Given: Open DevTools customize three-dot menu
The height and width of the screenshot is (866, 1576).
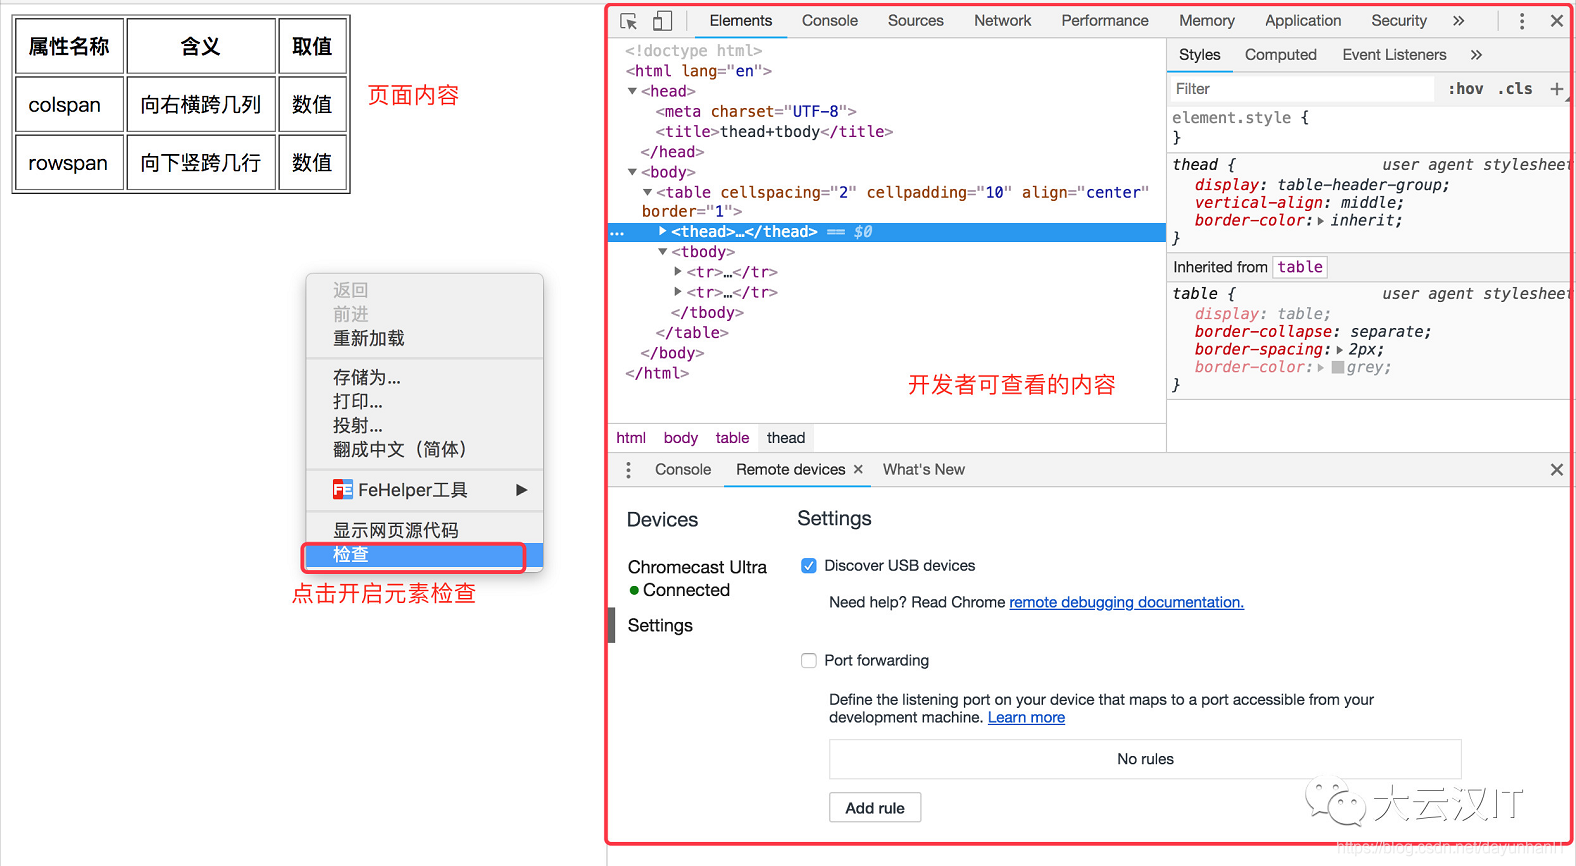Looking at the screenshot, I should (x=1522, y=21).
